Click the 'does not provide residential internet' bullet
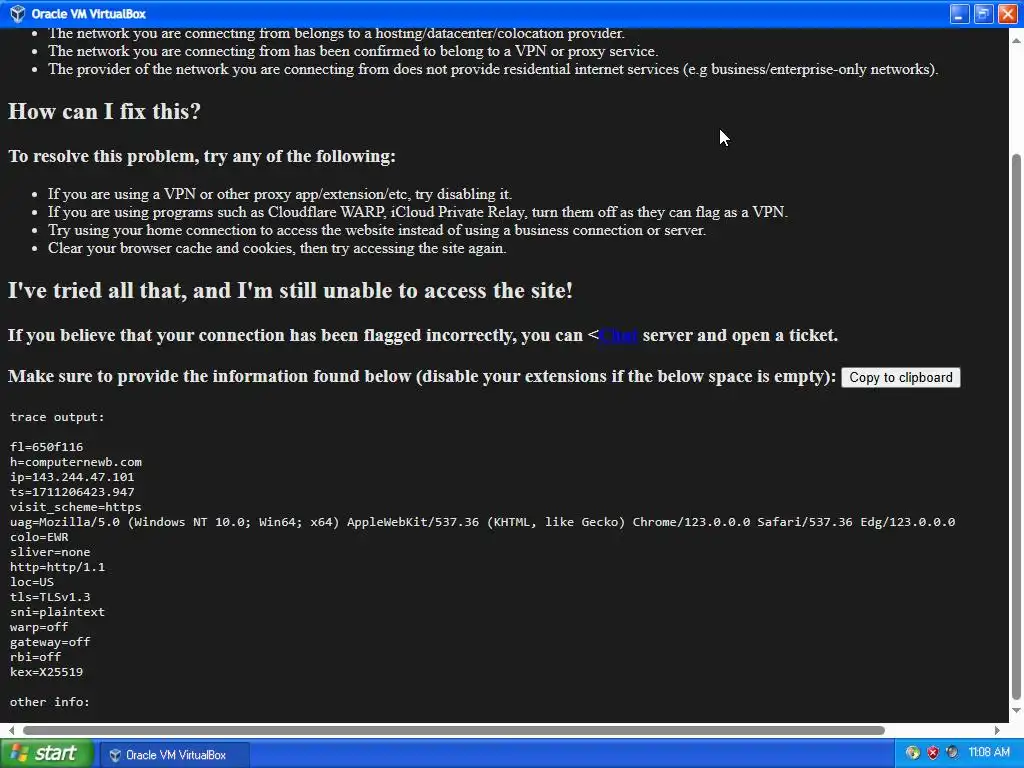1024x768 pixels. [493, 69]
